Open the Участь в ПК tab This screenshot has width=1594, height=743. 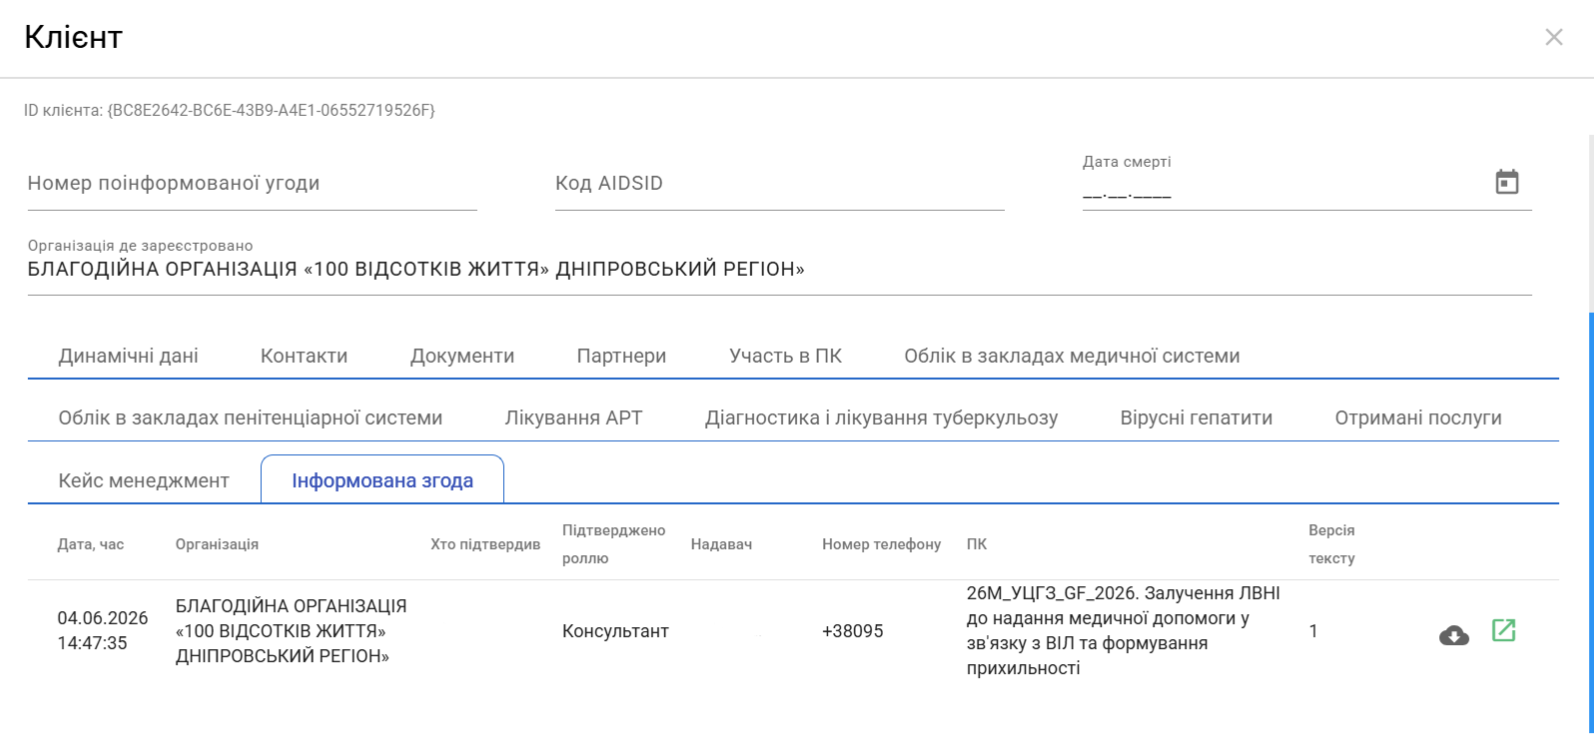[x=785, y=356]
